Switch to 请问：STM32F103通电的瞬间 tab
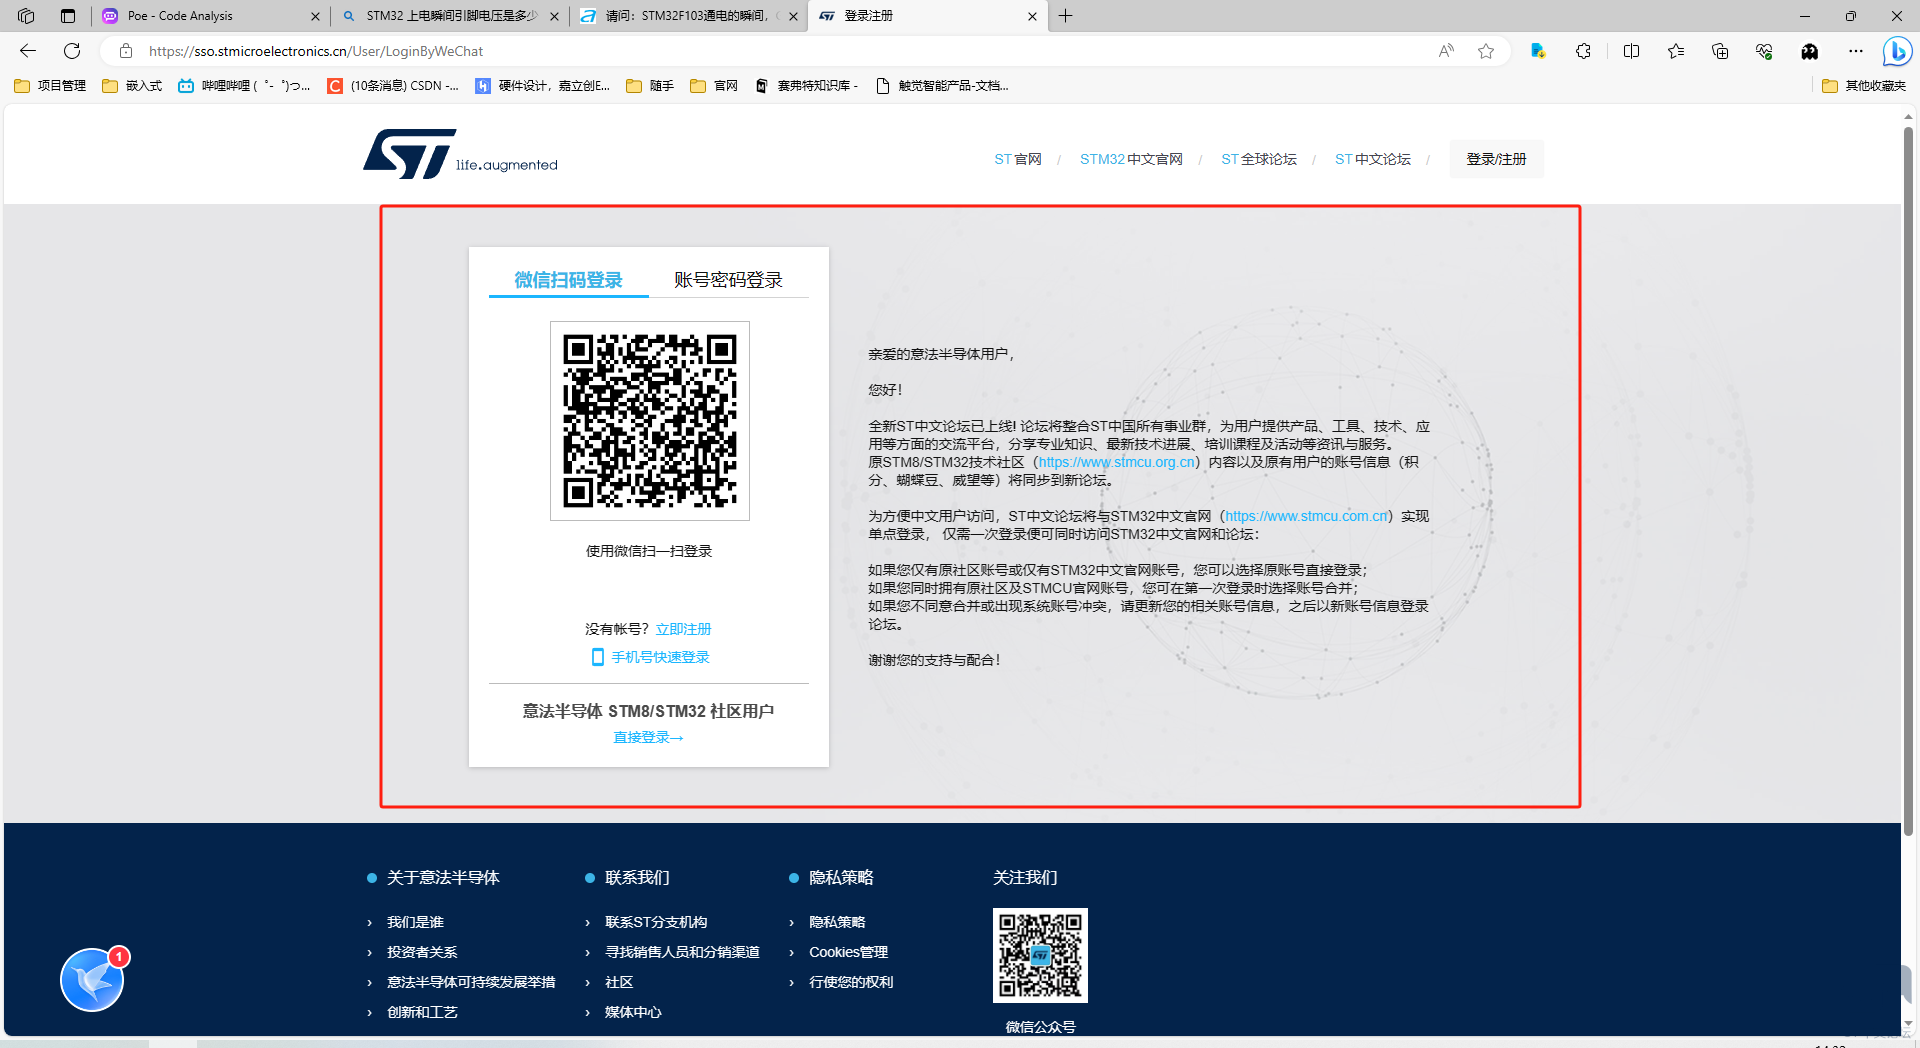Viewport: 1920px width, 1048px height. click(x=688, y=16)
